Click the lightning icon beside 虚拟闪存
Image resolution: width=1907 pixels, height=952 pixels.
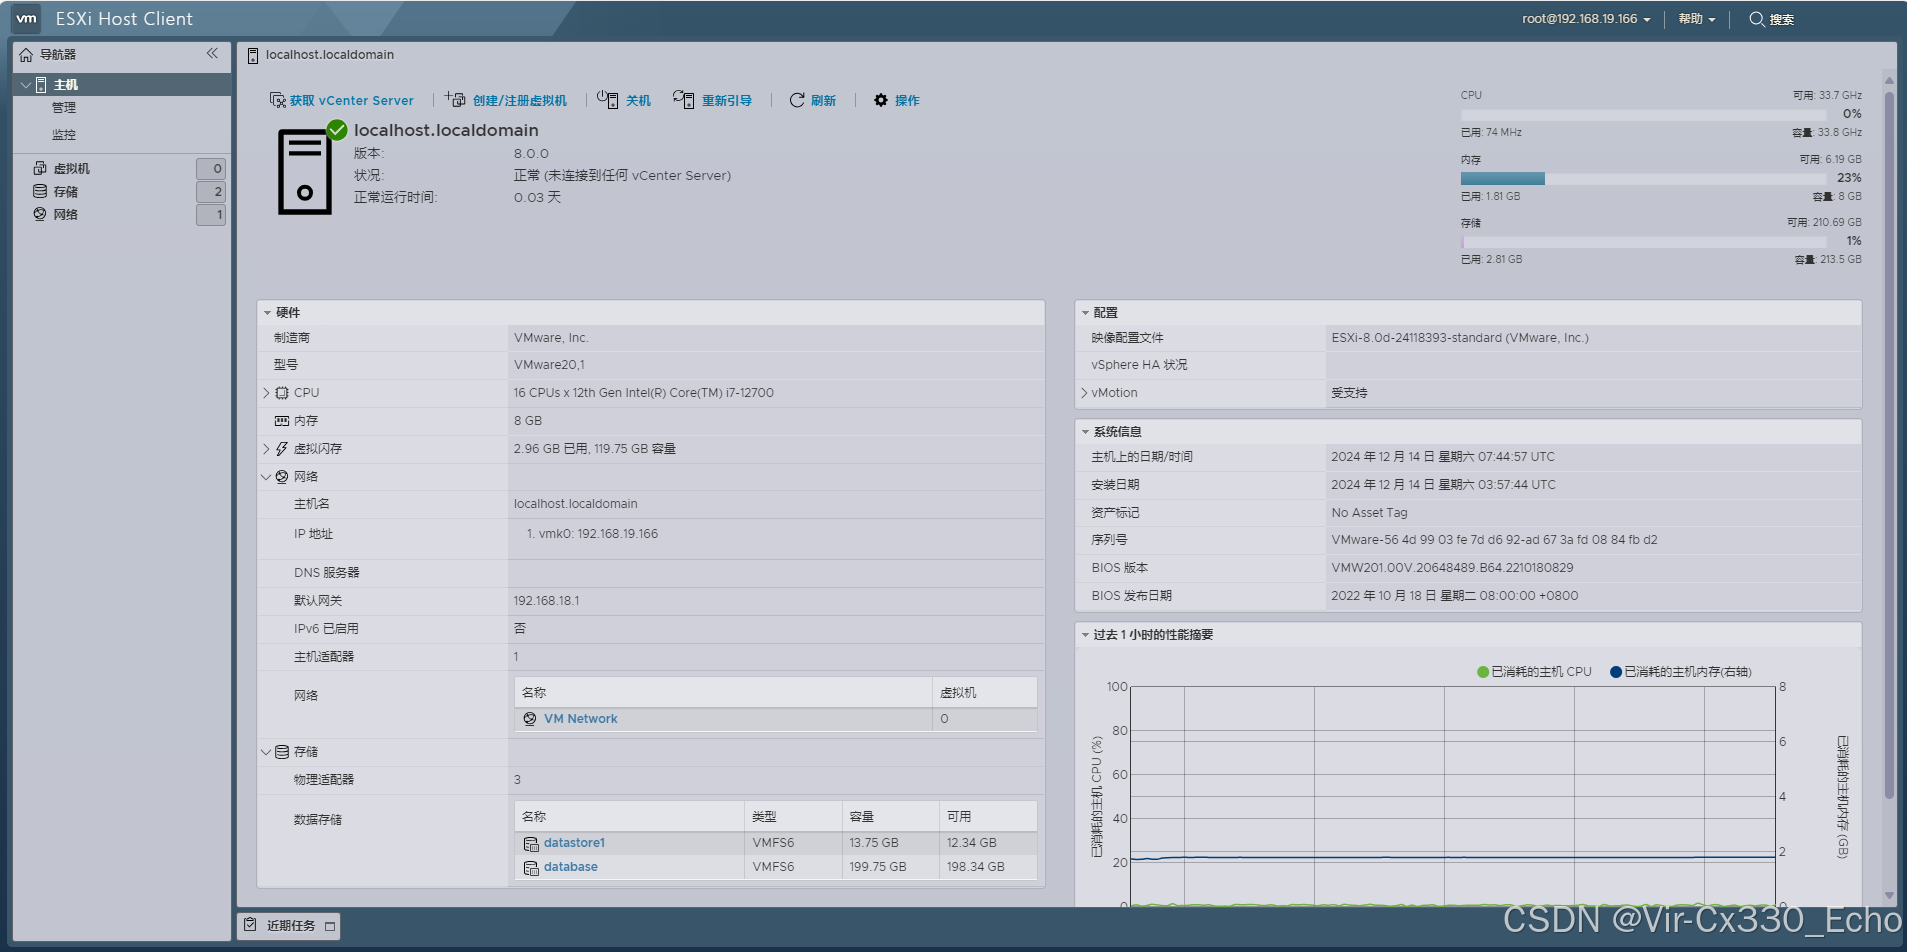tap(282, 449)
